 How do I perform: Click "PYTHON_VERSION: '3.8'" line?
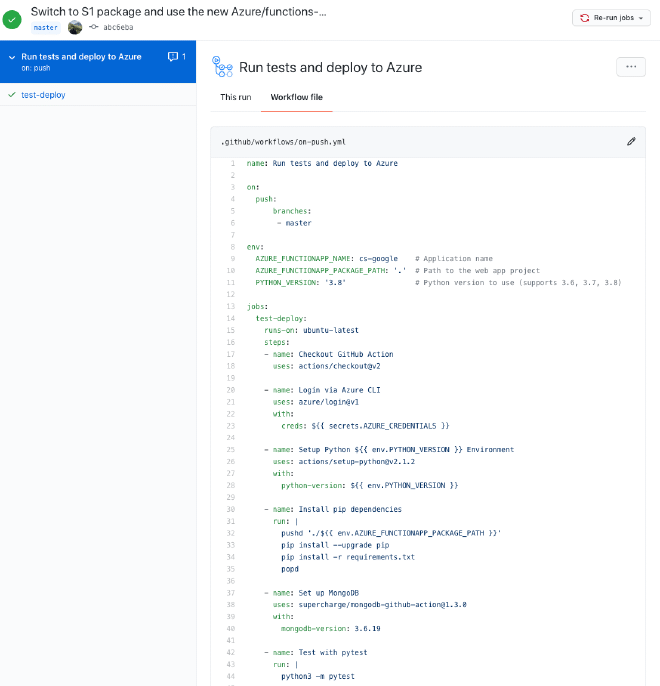(300, 283)
